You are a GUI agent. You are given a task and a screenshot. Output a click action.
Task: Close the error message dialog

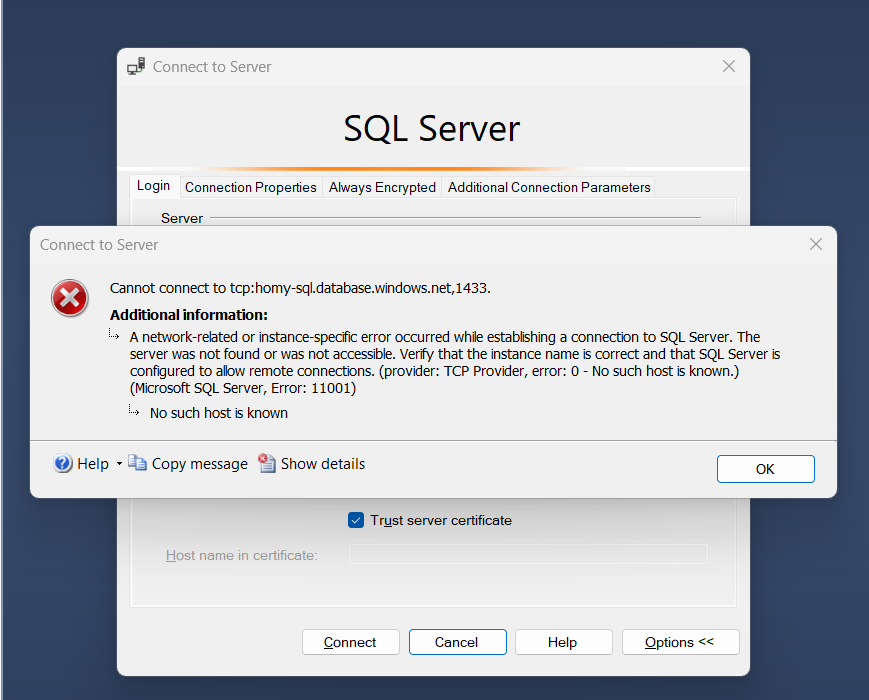point(815,244)
